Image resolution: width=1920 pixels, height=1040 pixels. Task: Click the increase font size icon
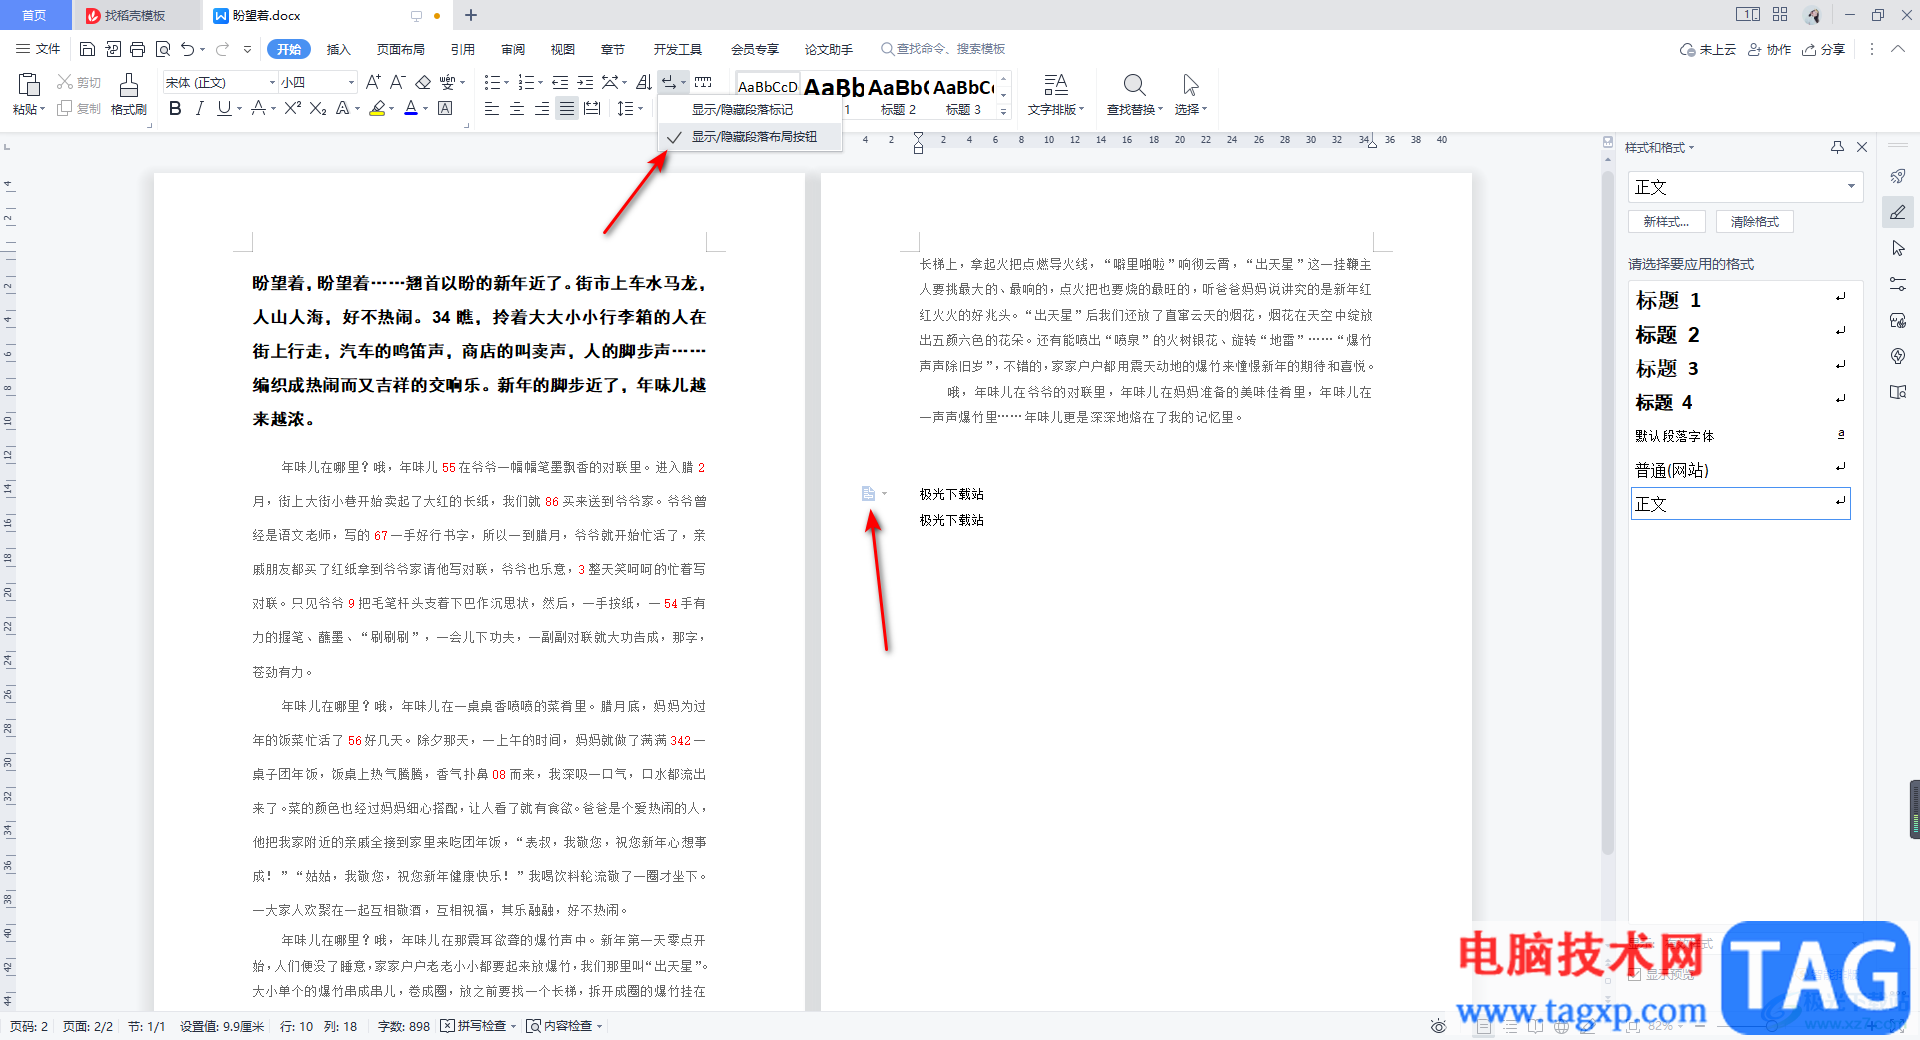(373, 83)
